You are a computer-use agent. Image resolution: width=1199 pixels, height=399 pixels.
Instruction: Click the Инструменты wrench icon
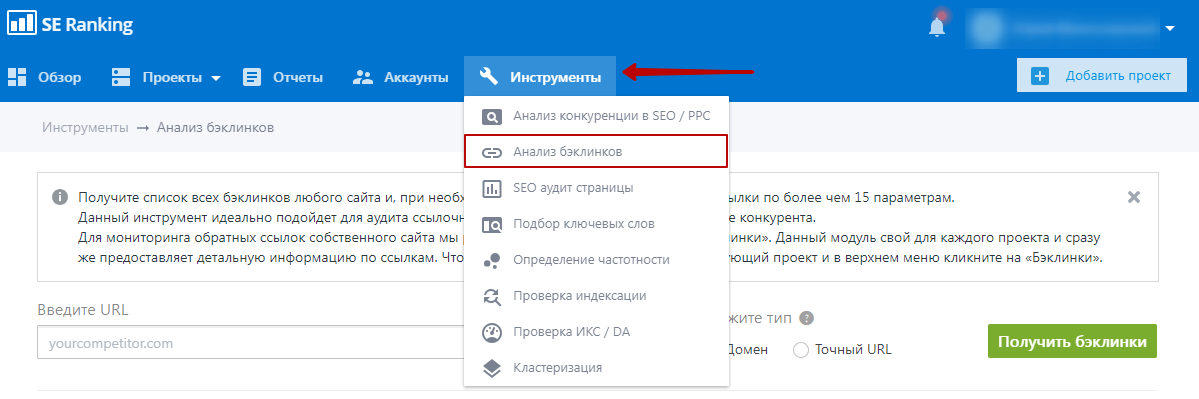[489, 76]
